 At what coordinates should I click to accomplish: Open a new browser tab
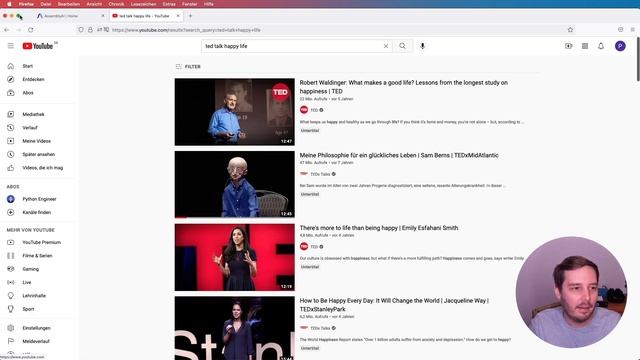pos(190,16)
